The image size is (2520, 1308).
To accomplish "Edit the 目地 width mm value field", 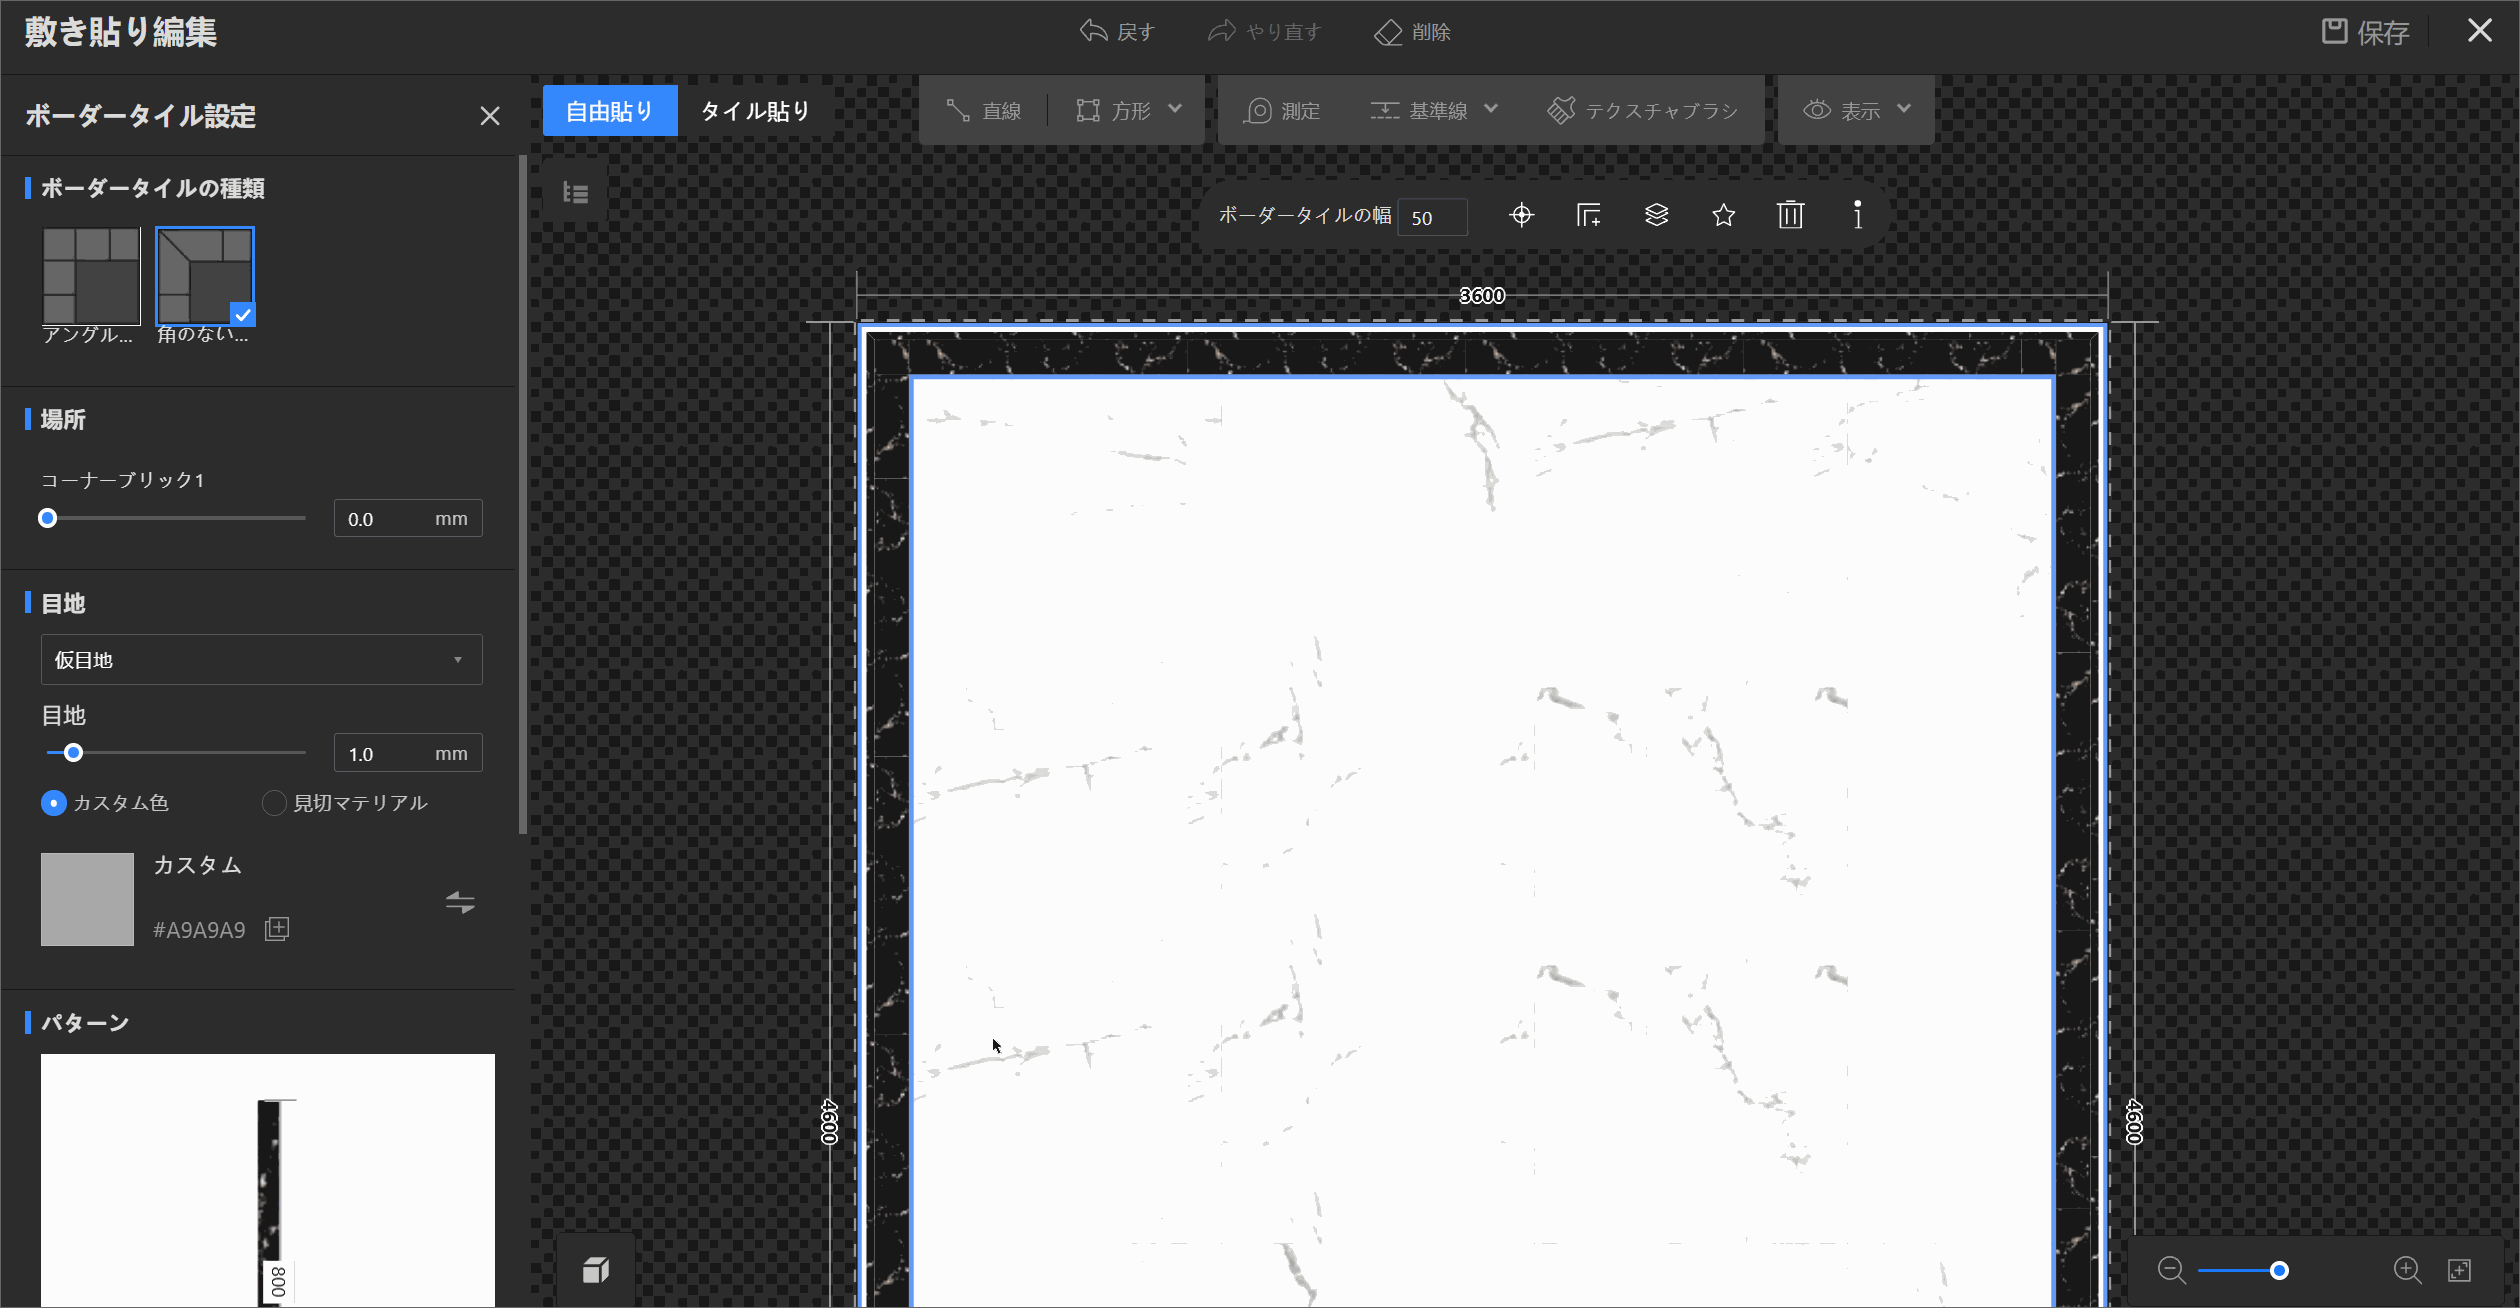I will 408,753.
